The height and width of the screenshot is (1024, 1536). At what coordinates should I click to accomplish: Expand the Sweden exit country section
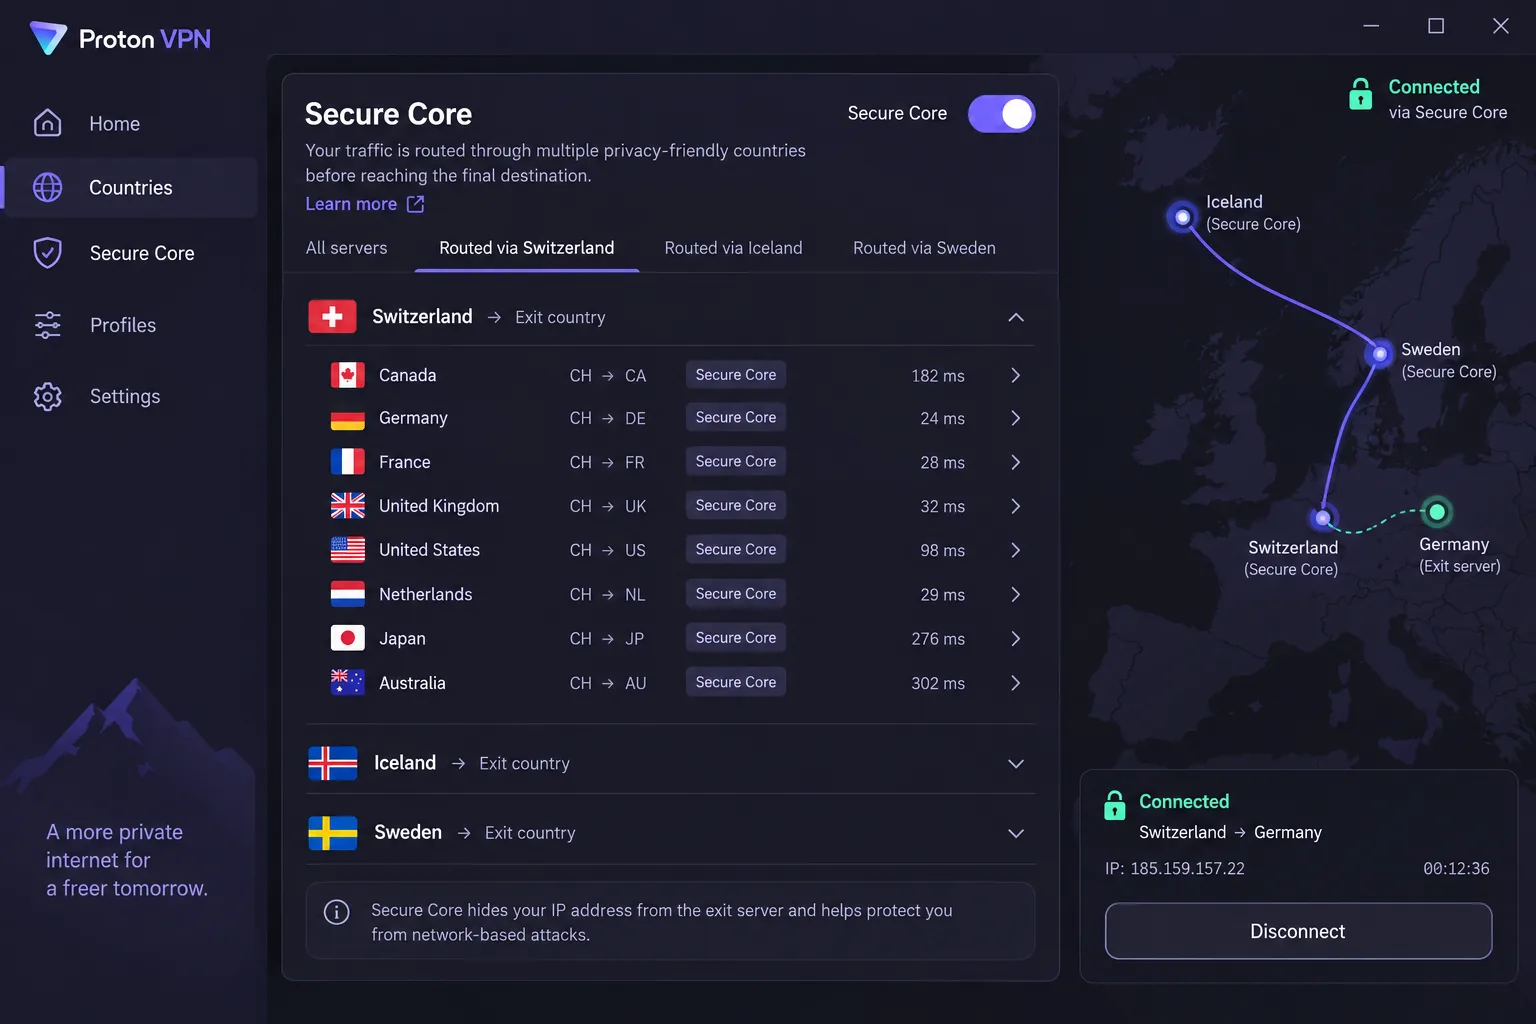1016,833
